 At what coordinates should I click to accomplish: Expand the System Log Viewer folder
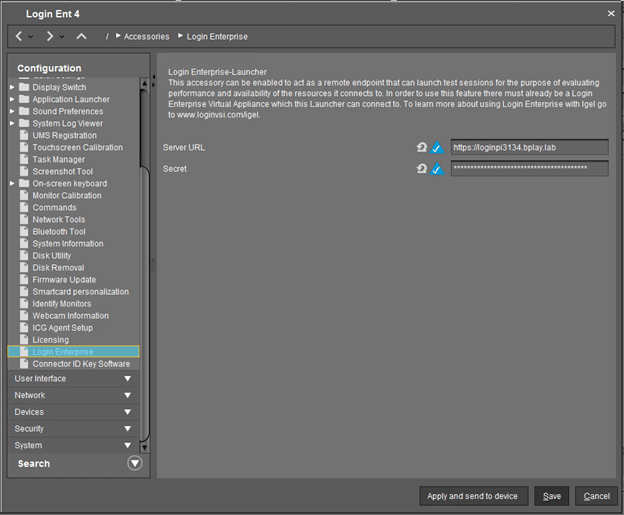point(12,123)
